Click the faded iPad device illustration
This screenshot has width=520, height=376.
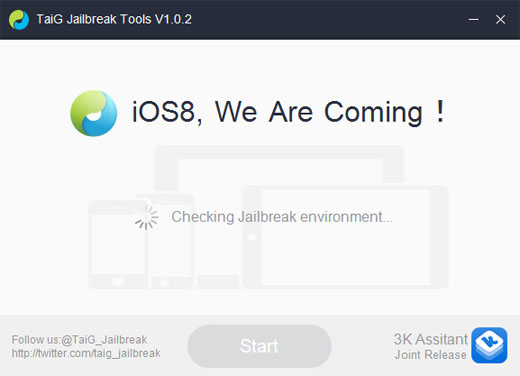coord(345,237)
